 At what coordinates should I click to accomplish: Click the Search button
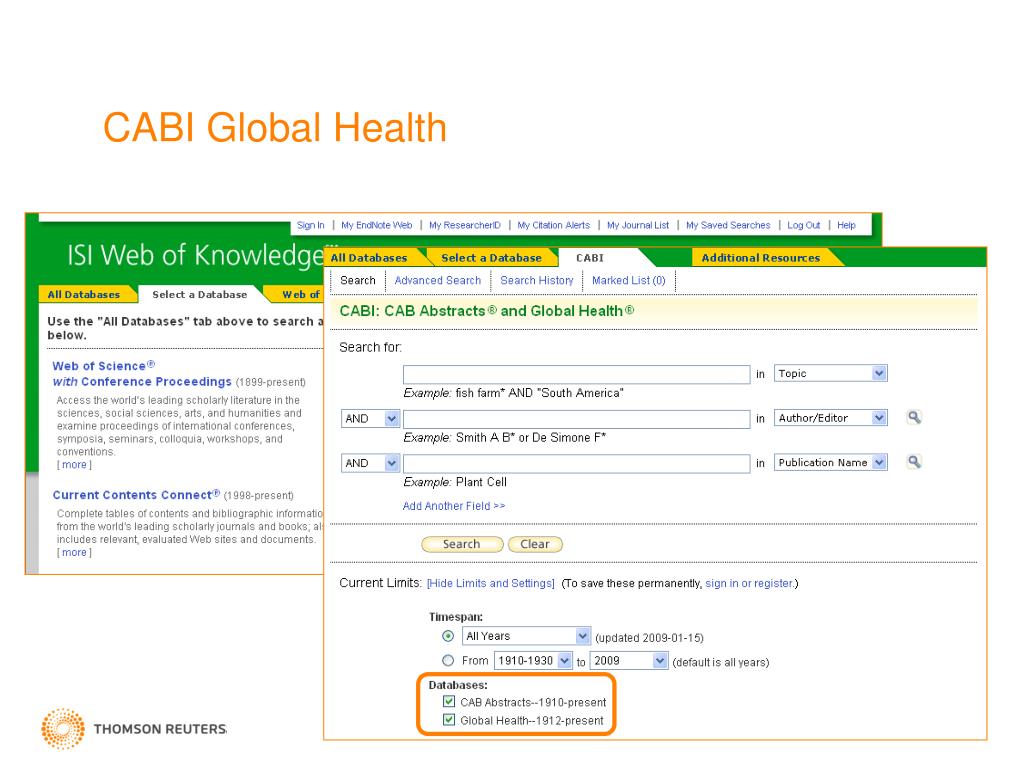click(462, 544)
